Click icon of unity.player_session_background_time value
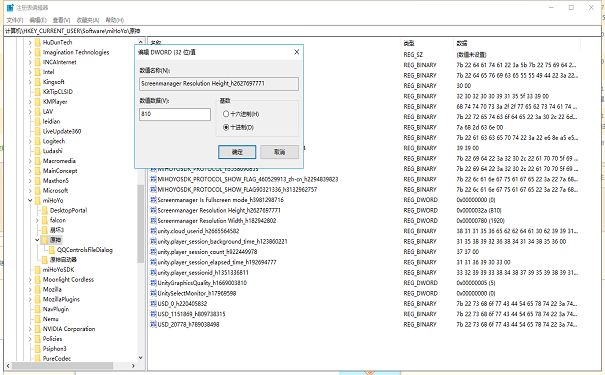The width and height of the screenshot is (605, 375). point(153,242)
